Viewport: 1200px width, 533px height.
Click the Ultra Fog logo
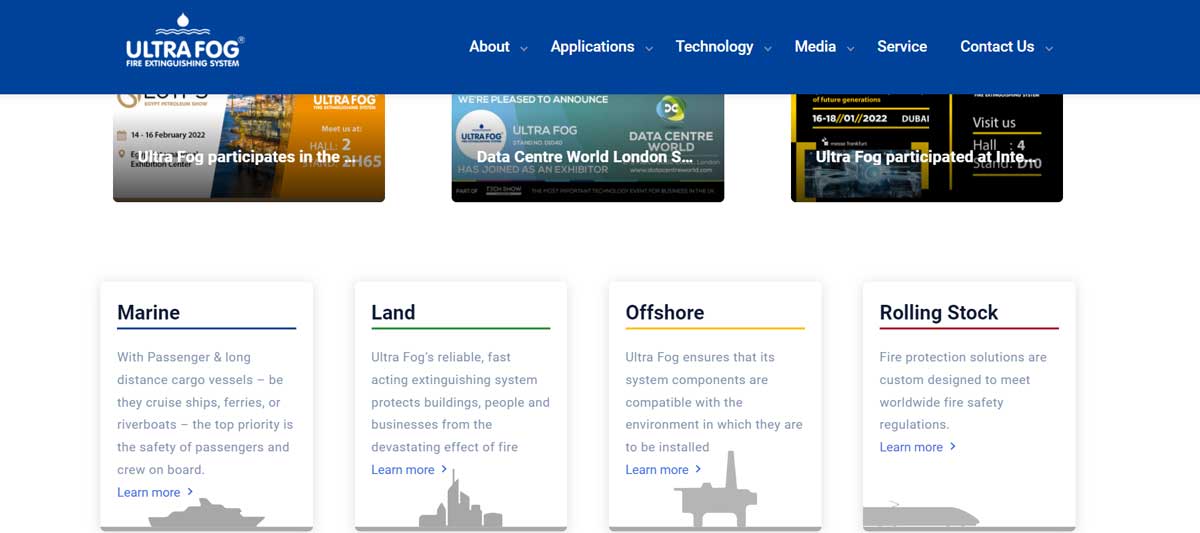pos(185,42)
